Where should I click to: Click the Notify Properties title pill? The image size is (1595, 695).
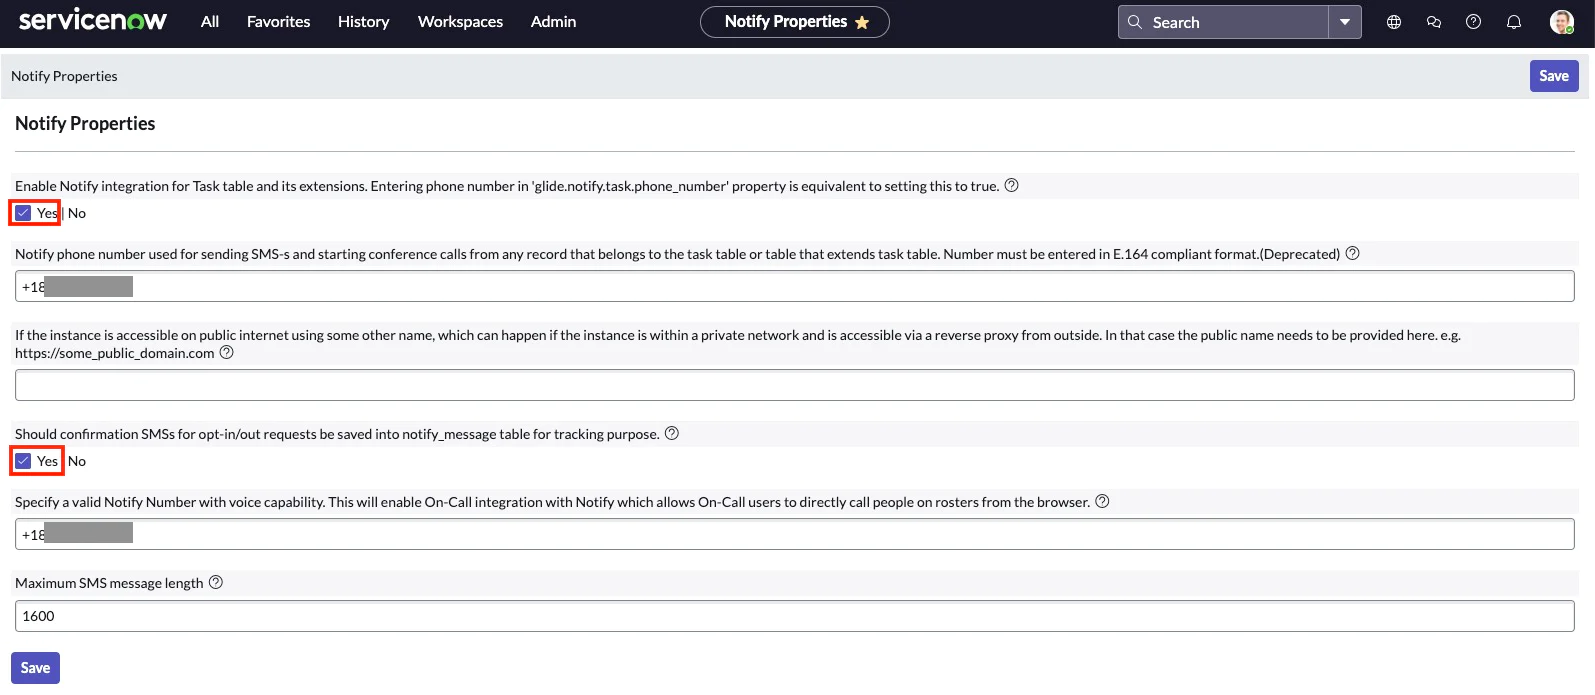click(795, 22)
